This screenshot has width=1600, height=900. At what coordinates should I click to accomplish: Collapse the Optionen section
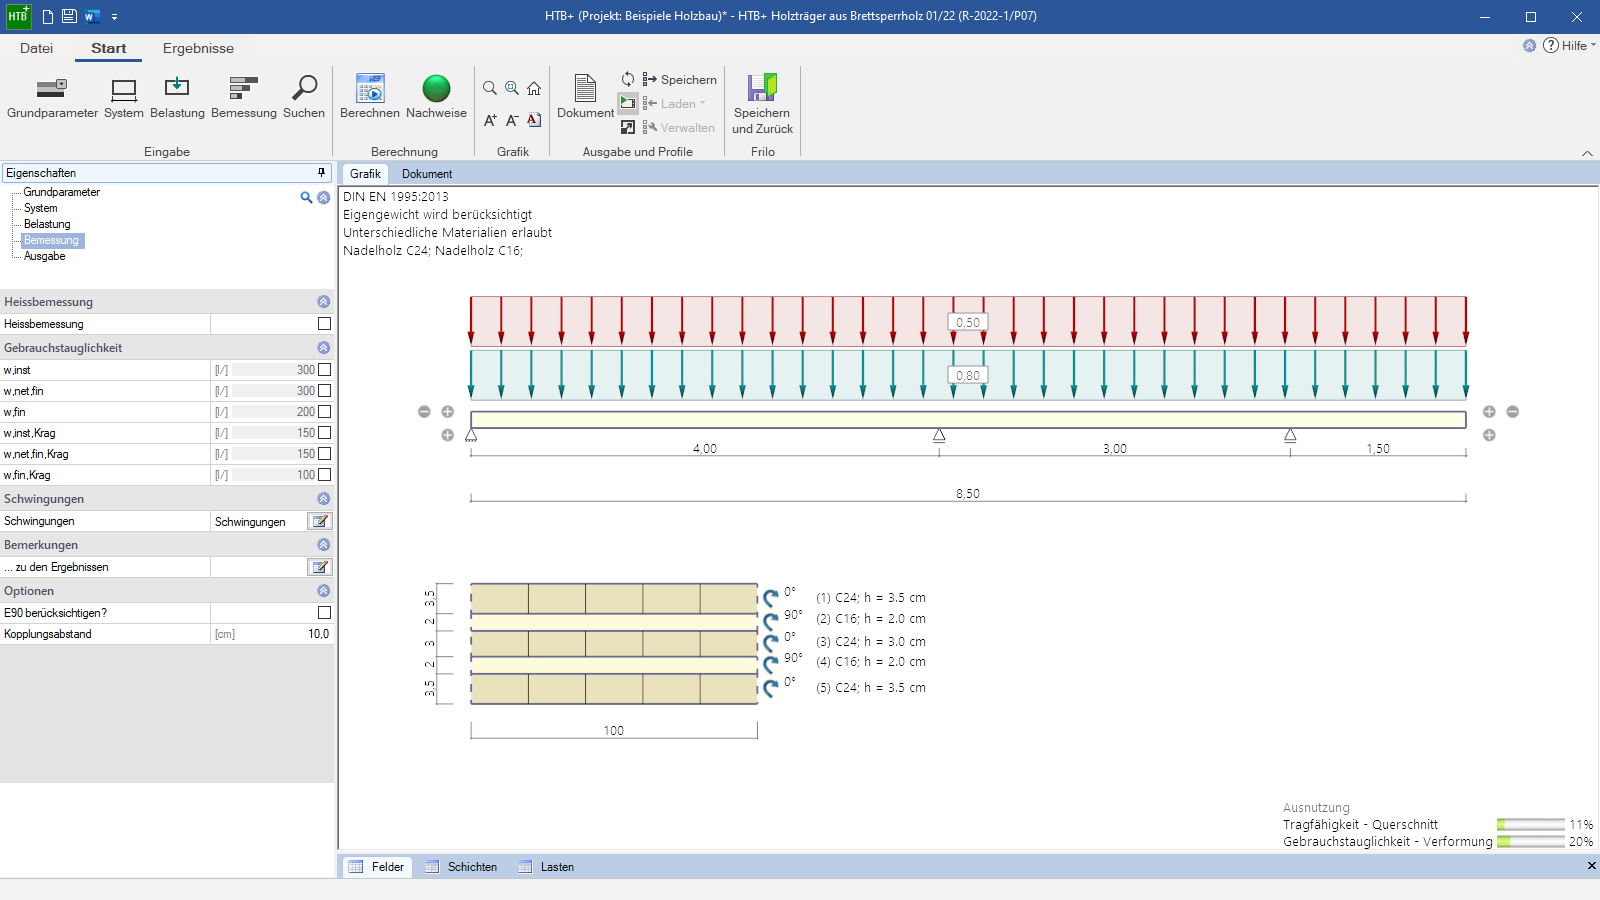point(323,590)
